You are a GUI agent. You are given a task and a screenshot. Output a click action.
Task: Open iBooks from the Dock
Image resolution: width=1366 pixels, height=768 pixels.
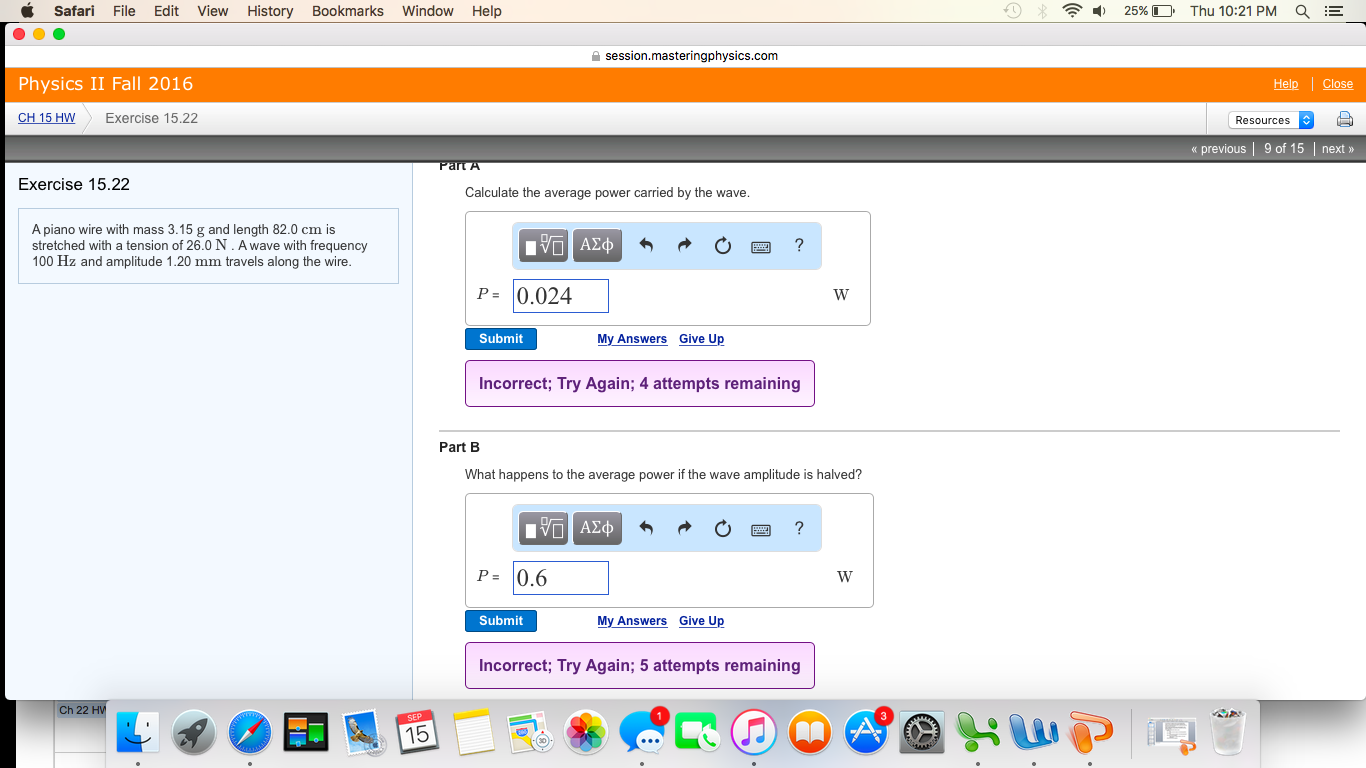[x=810, y=734]
